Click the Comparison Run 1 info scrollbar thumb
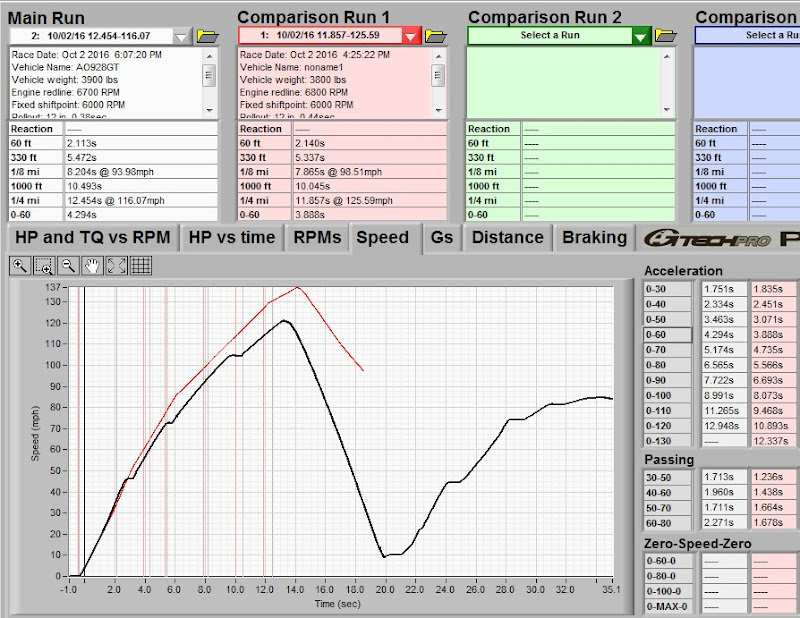The image size is (800, 618). pos(438,76)
